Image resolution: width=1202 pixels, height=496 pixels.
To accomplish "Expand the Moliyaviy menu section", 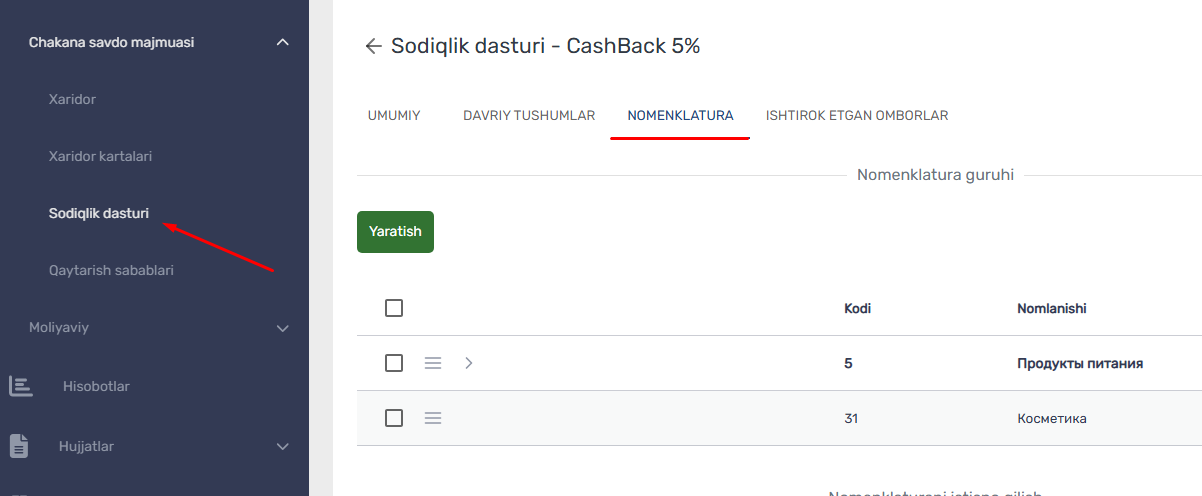I will tap(282, 328).
